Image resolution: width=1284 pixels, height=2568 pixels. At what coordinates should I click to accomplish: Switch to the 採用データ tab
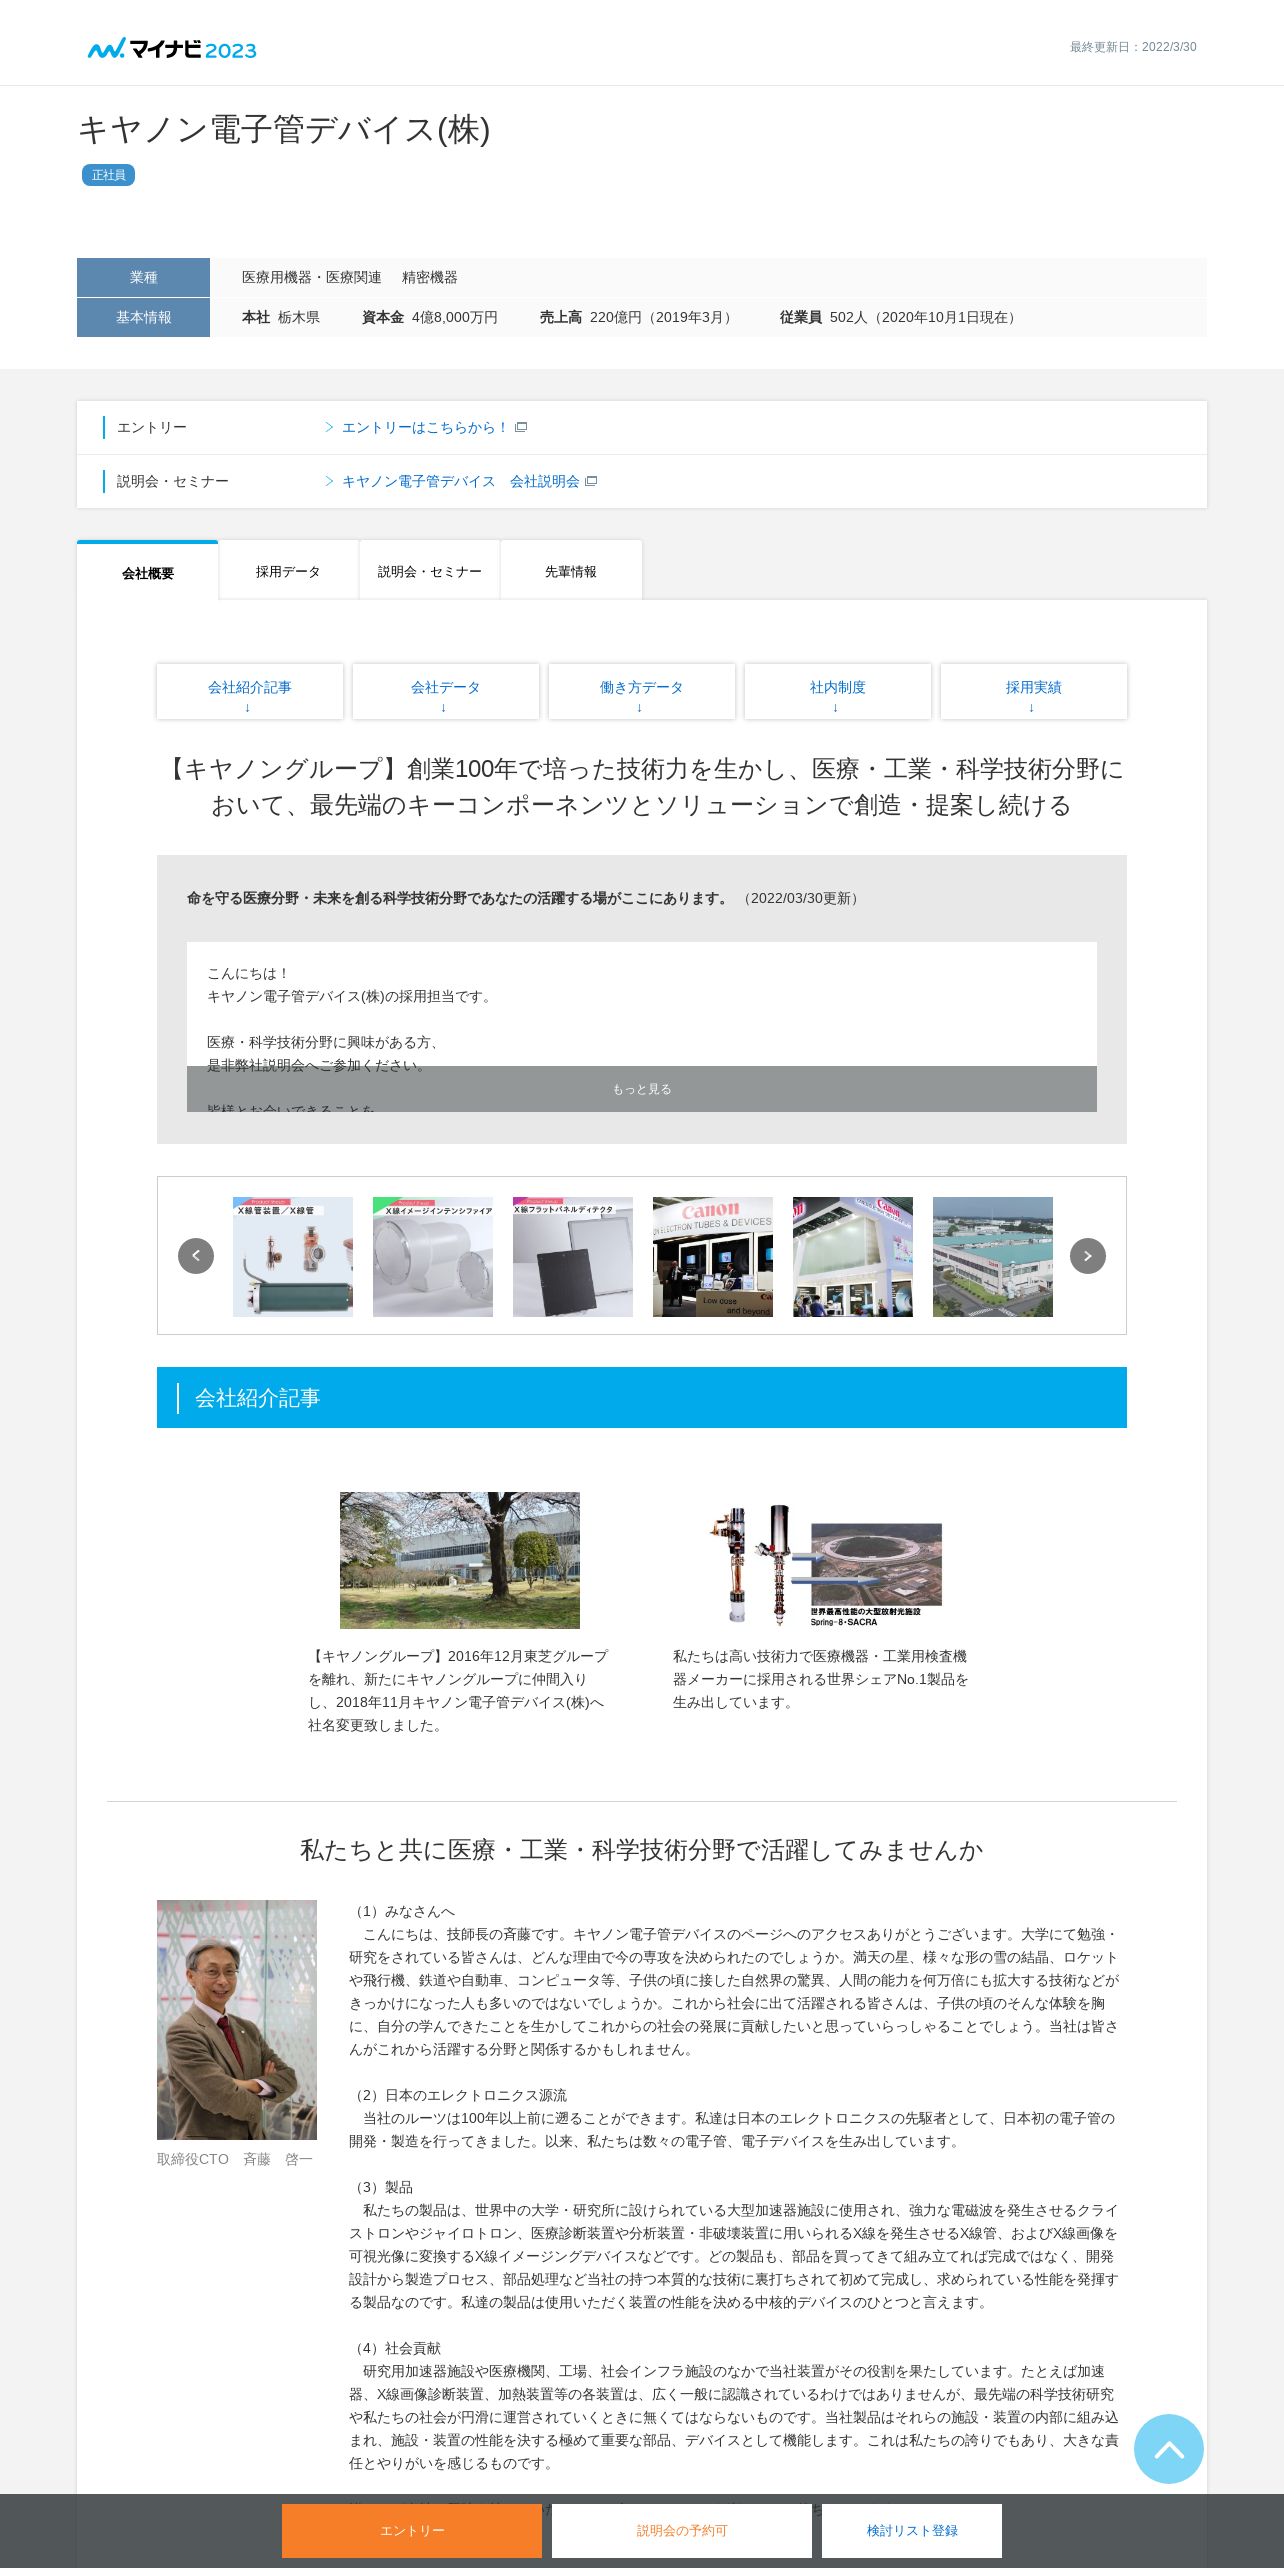pos(288,571)
